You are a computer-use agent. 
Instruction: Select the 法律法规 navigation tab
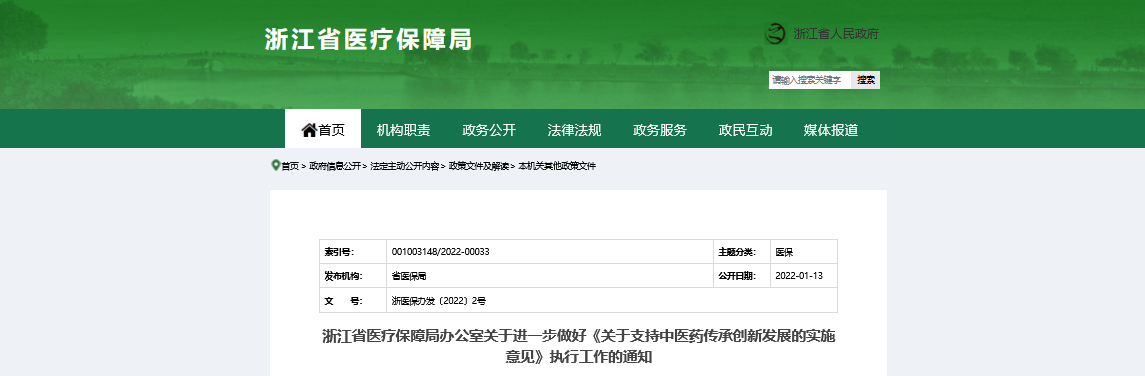click(x=574, y=130)
